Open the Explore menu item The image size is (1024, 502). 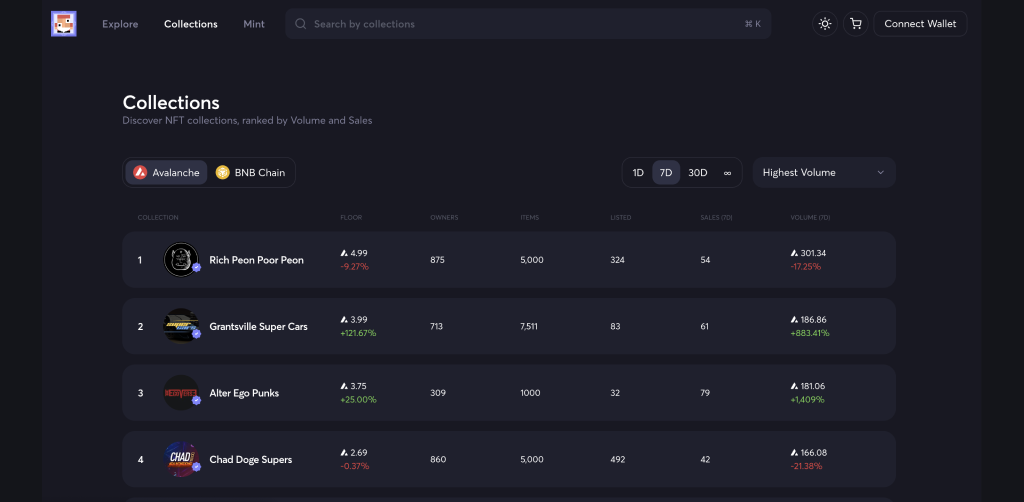[x=120, y=24]
